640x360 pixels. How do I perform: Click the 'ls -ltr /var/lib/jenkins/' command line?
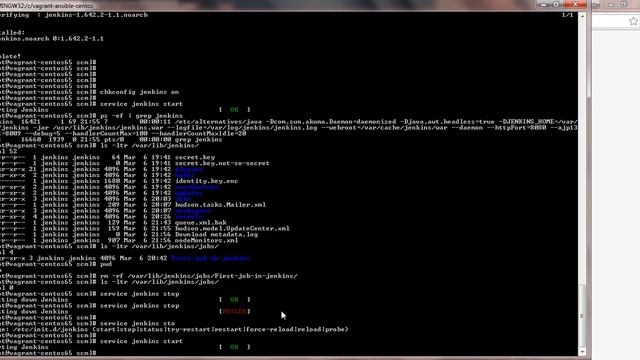pos(149,145)
